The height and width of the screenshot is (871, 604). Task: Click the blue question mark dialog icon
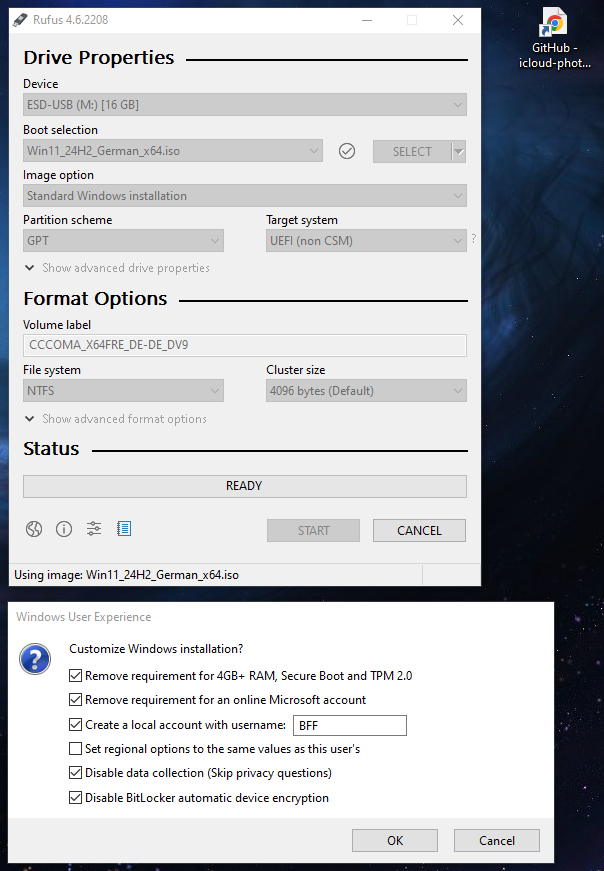click(35, 659)
